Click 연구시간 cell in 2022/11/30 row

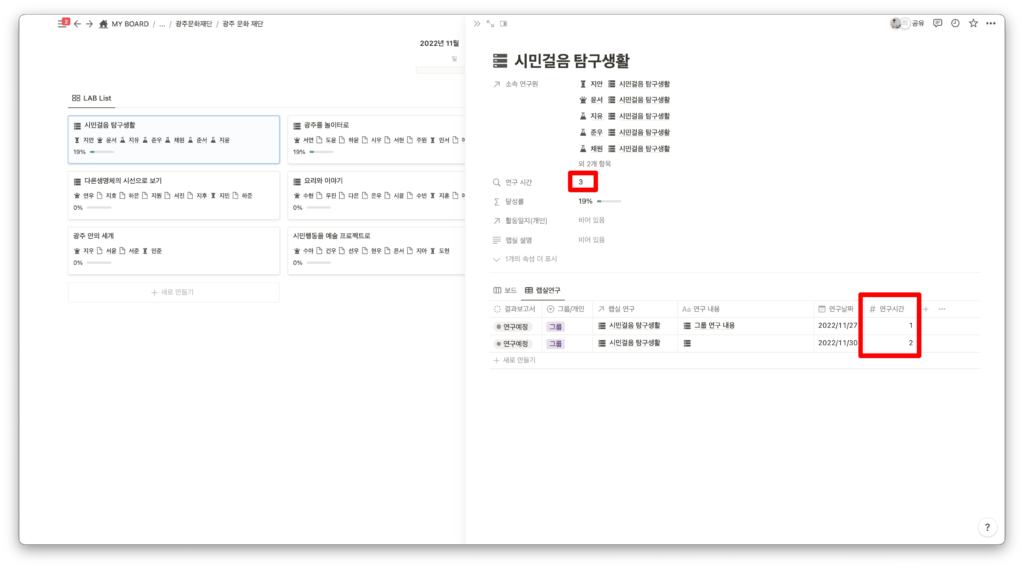(889, 343)
